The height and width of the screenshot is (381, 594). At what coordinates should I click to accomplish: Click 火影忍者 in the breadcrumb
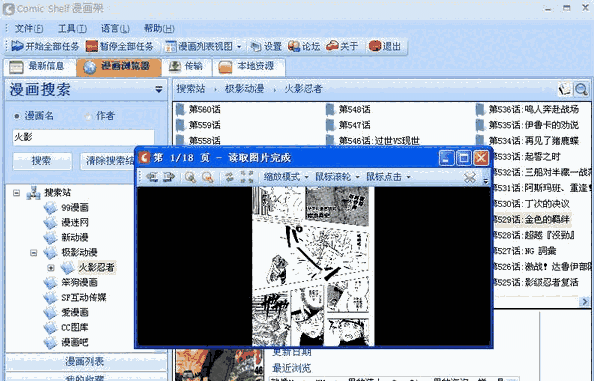coord(303,89)
